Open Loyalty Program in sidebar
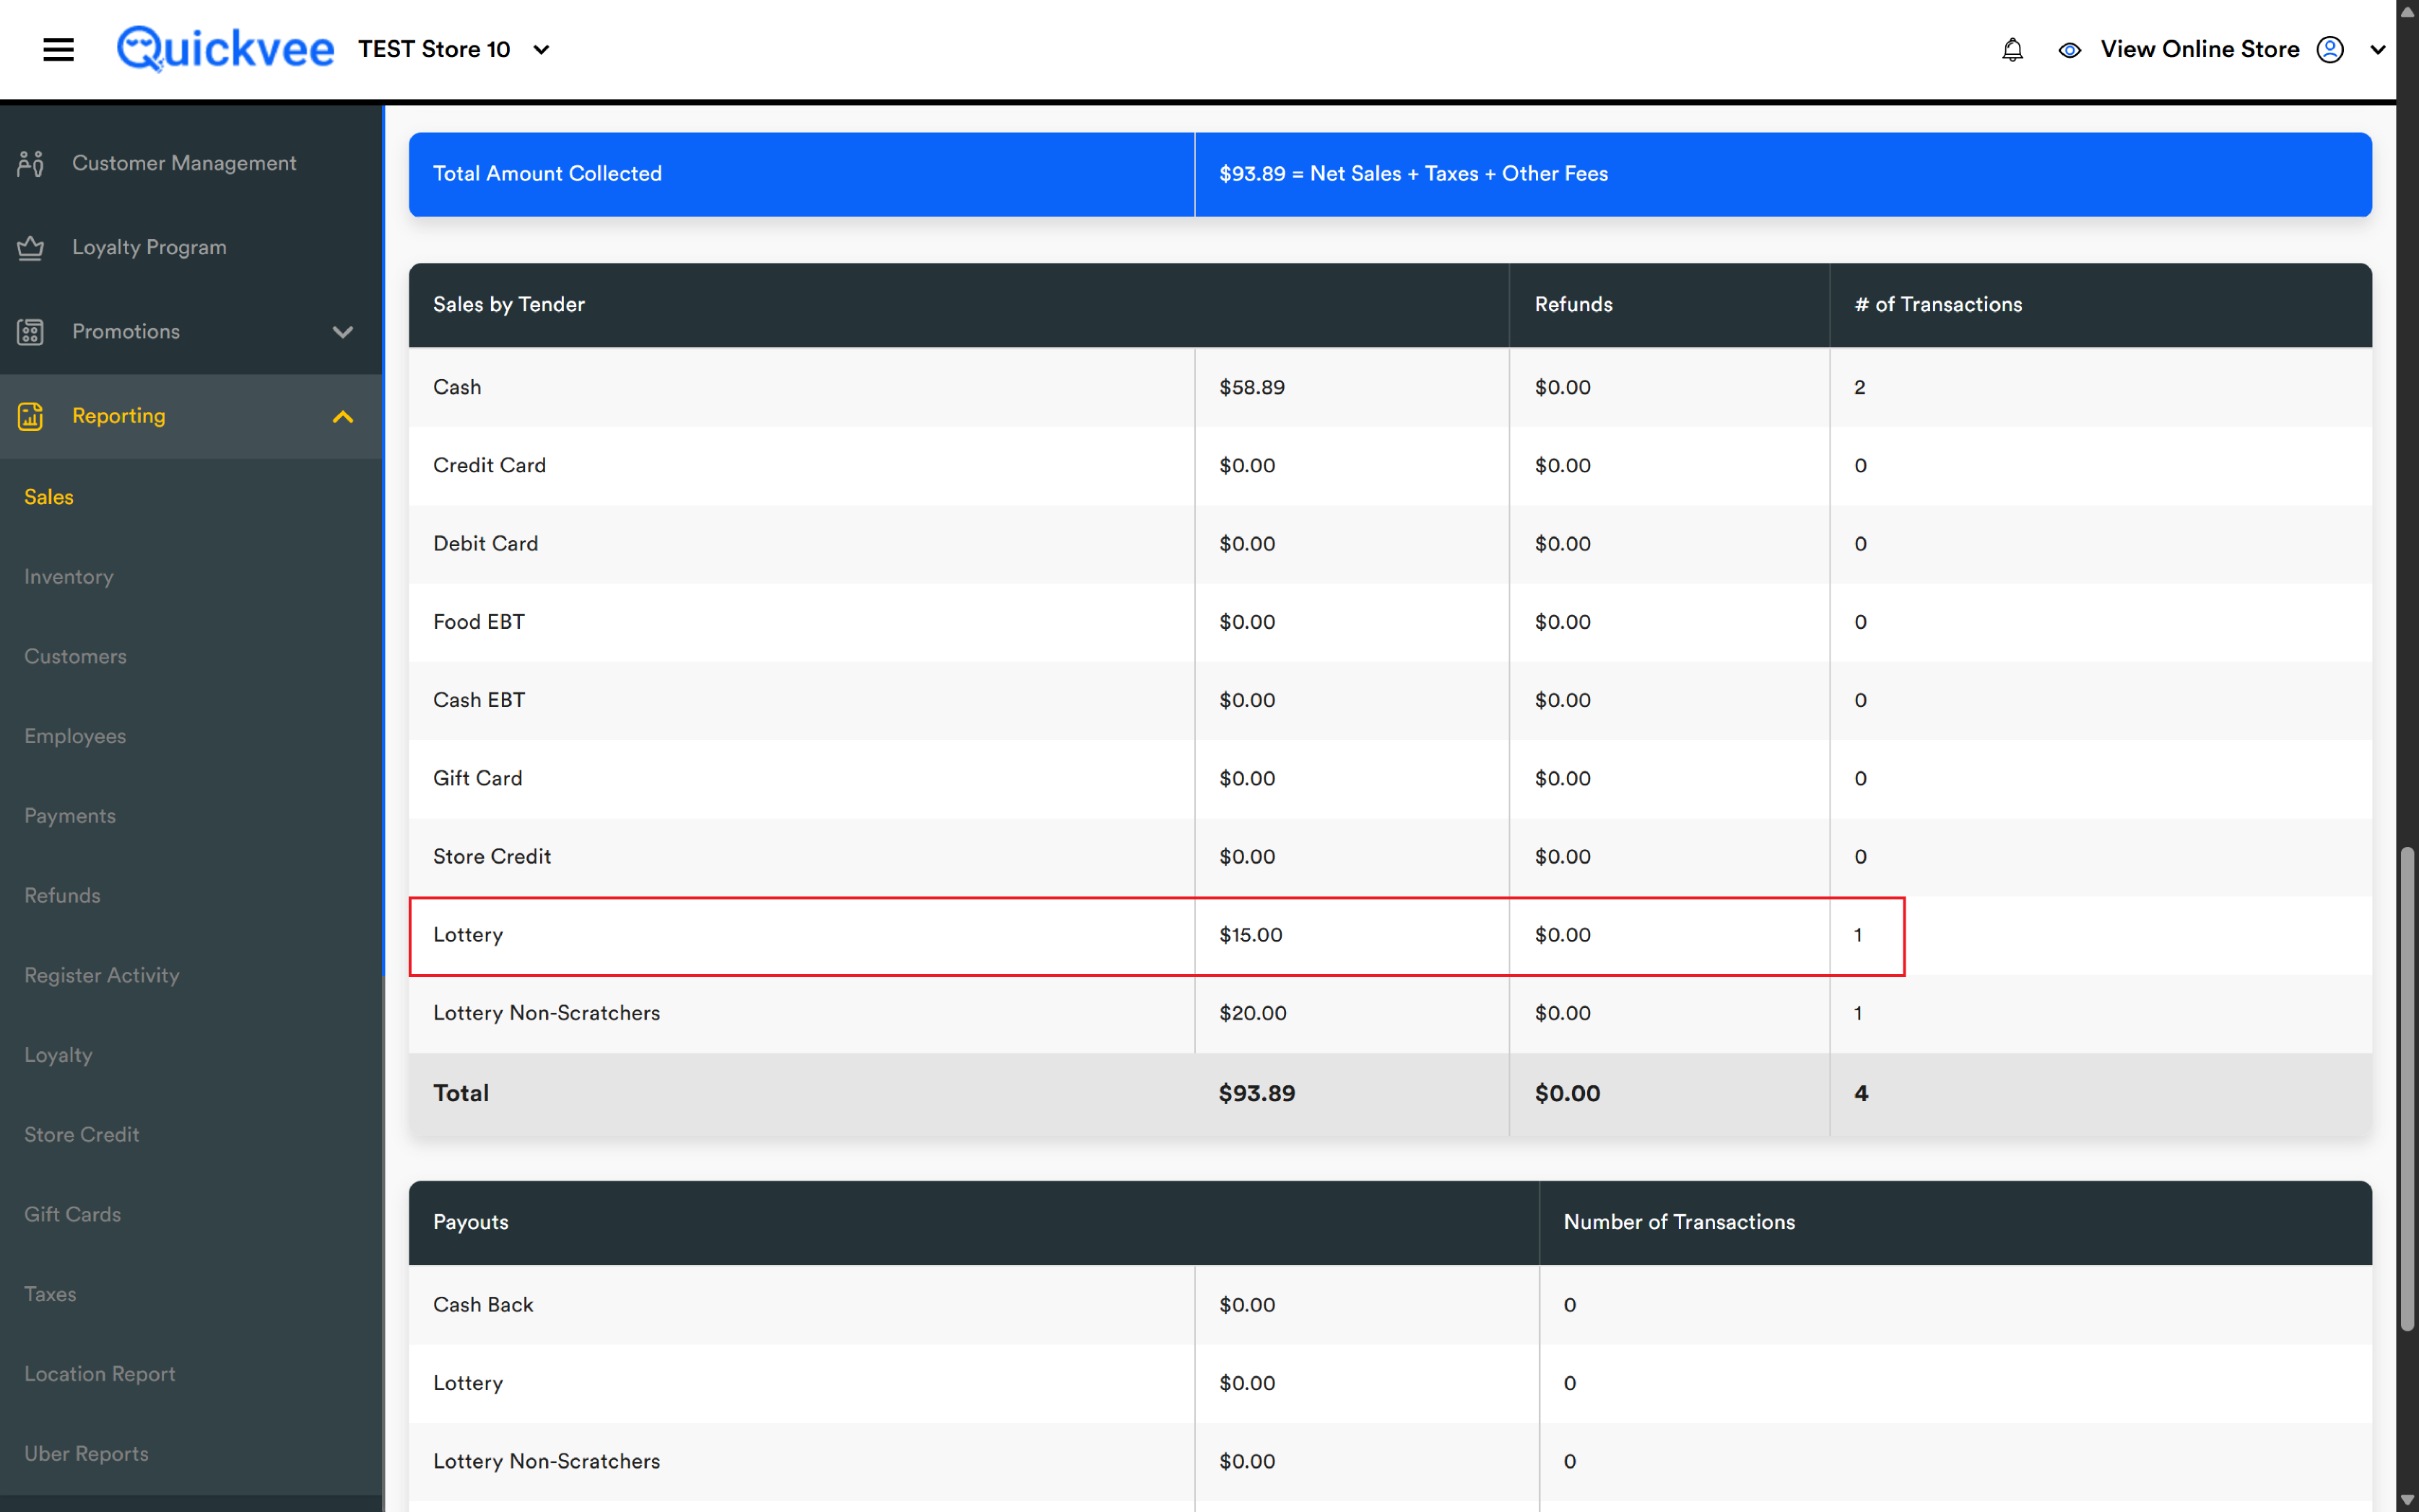Image resolution: width=2419 pixels, height=1512 pixels. pos(149,247)
